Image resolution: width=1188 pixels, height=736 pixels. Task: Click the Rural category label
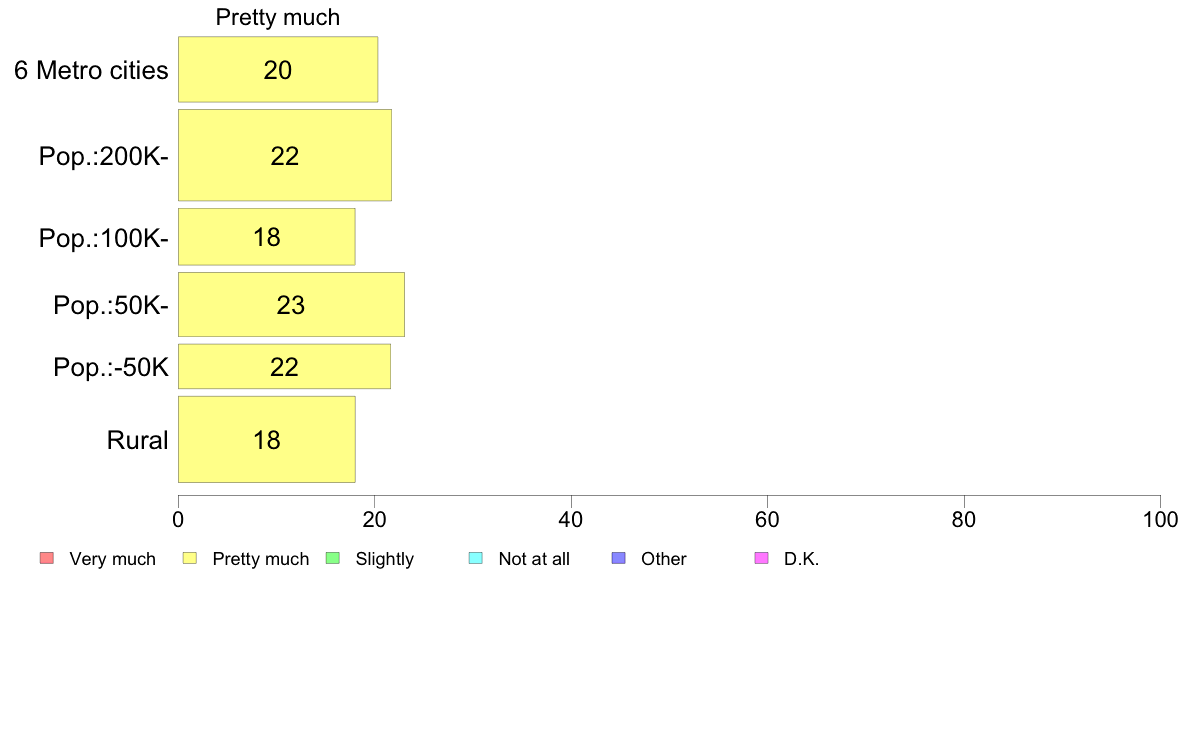pyautogui.click(x=137, y=440)
